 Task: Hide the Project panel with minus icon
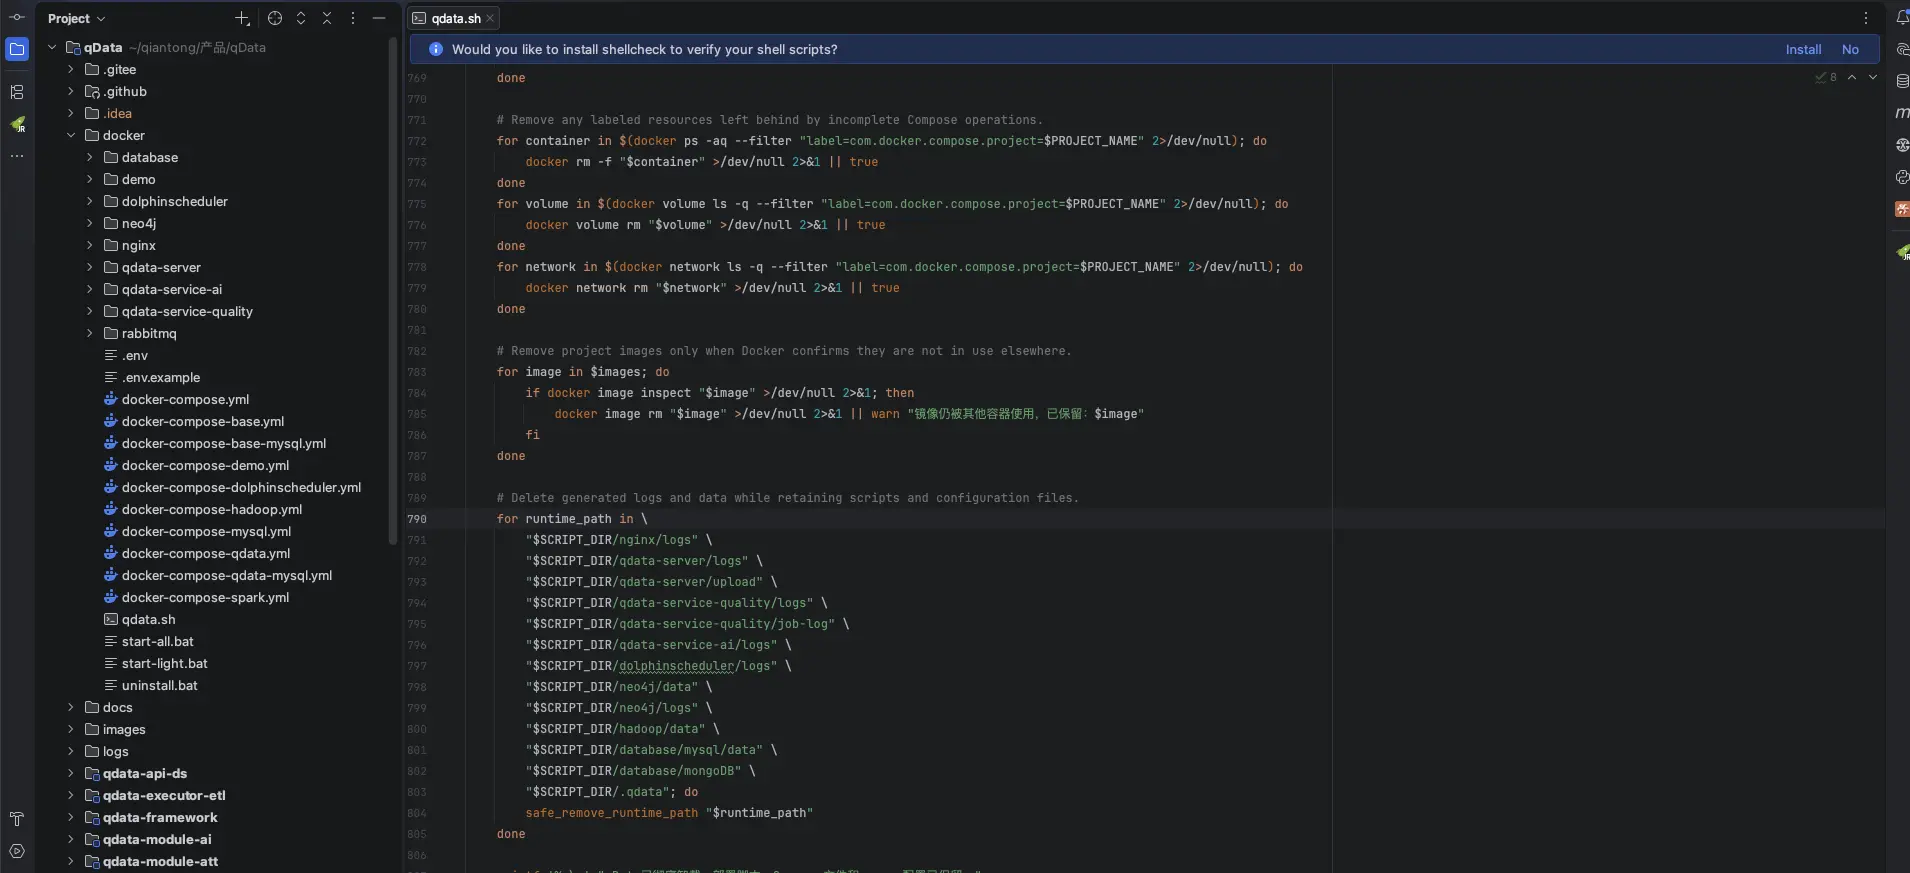click(x=379, y=18)
